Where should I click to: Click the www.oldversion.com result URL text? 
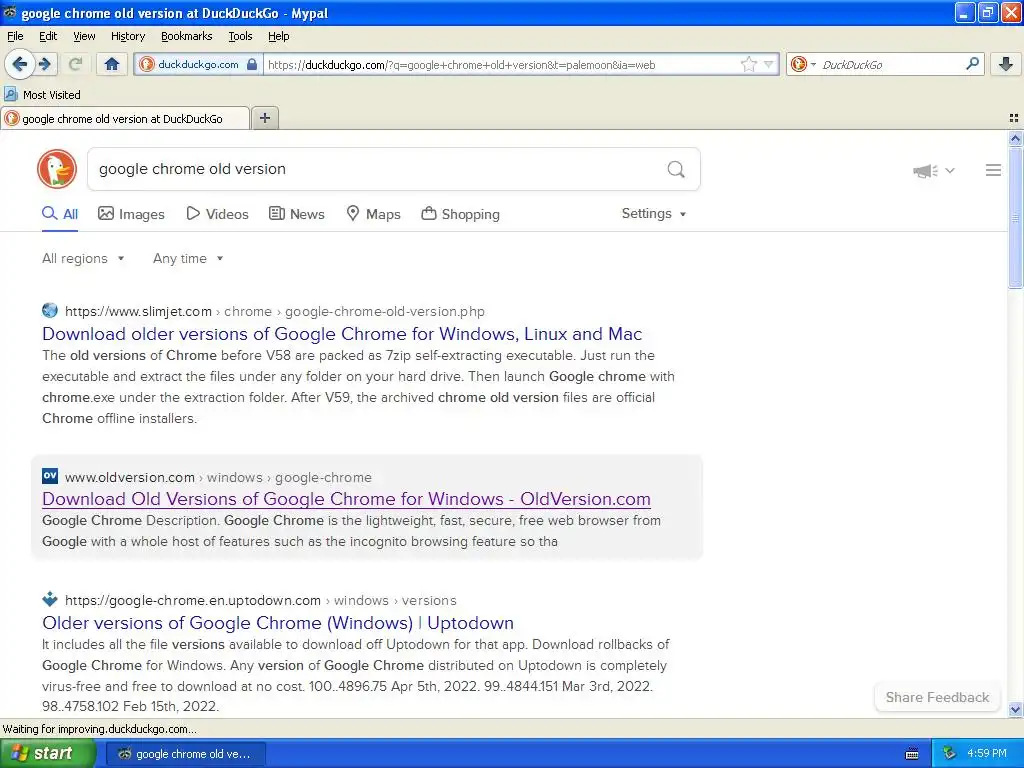pyautogui.click(x=130, y=477)
